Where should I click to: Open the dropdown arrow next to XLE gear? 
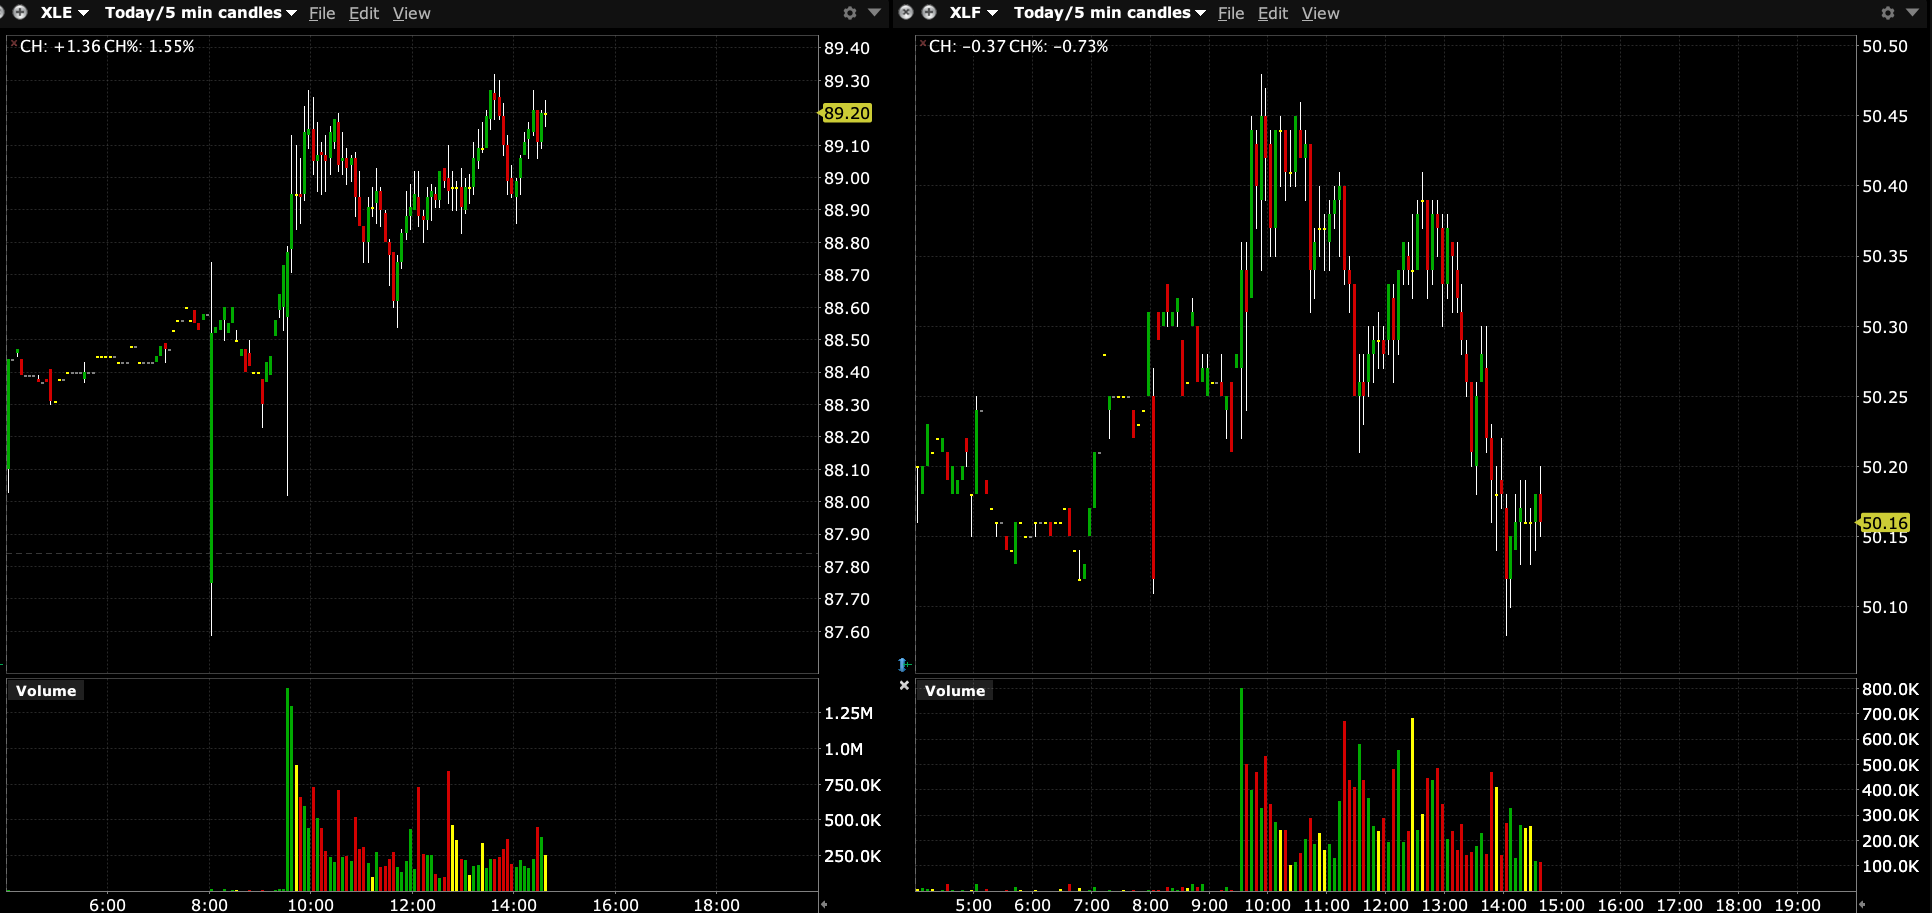[x=874, y=13]
